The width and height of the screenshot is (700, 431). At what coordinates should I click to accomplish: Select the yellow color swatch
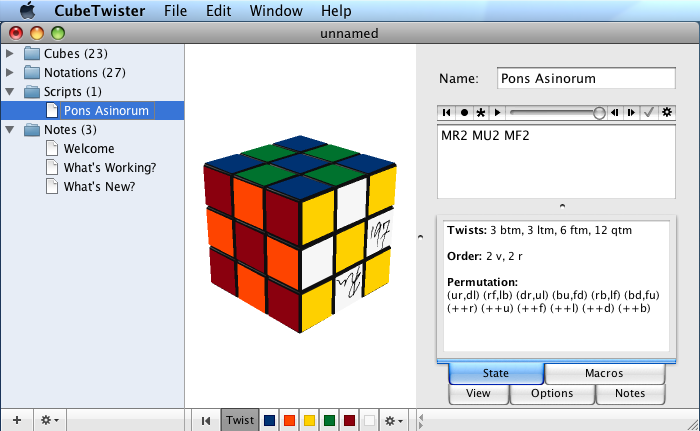click(x=309, y=421)
